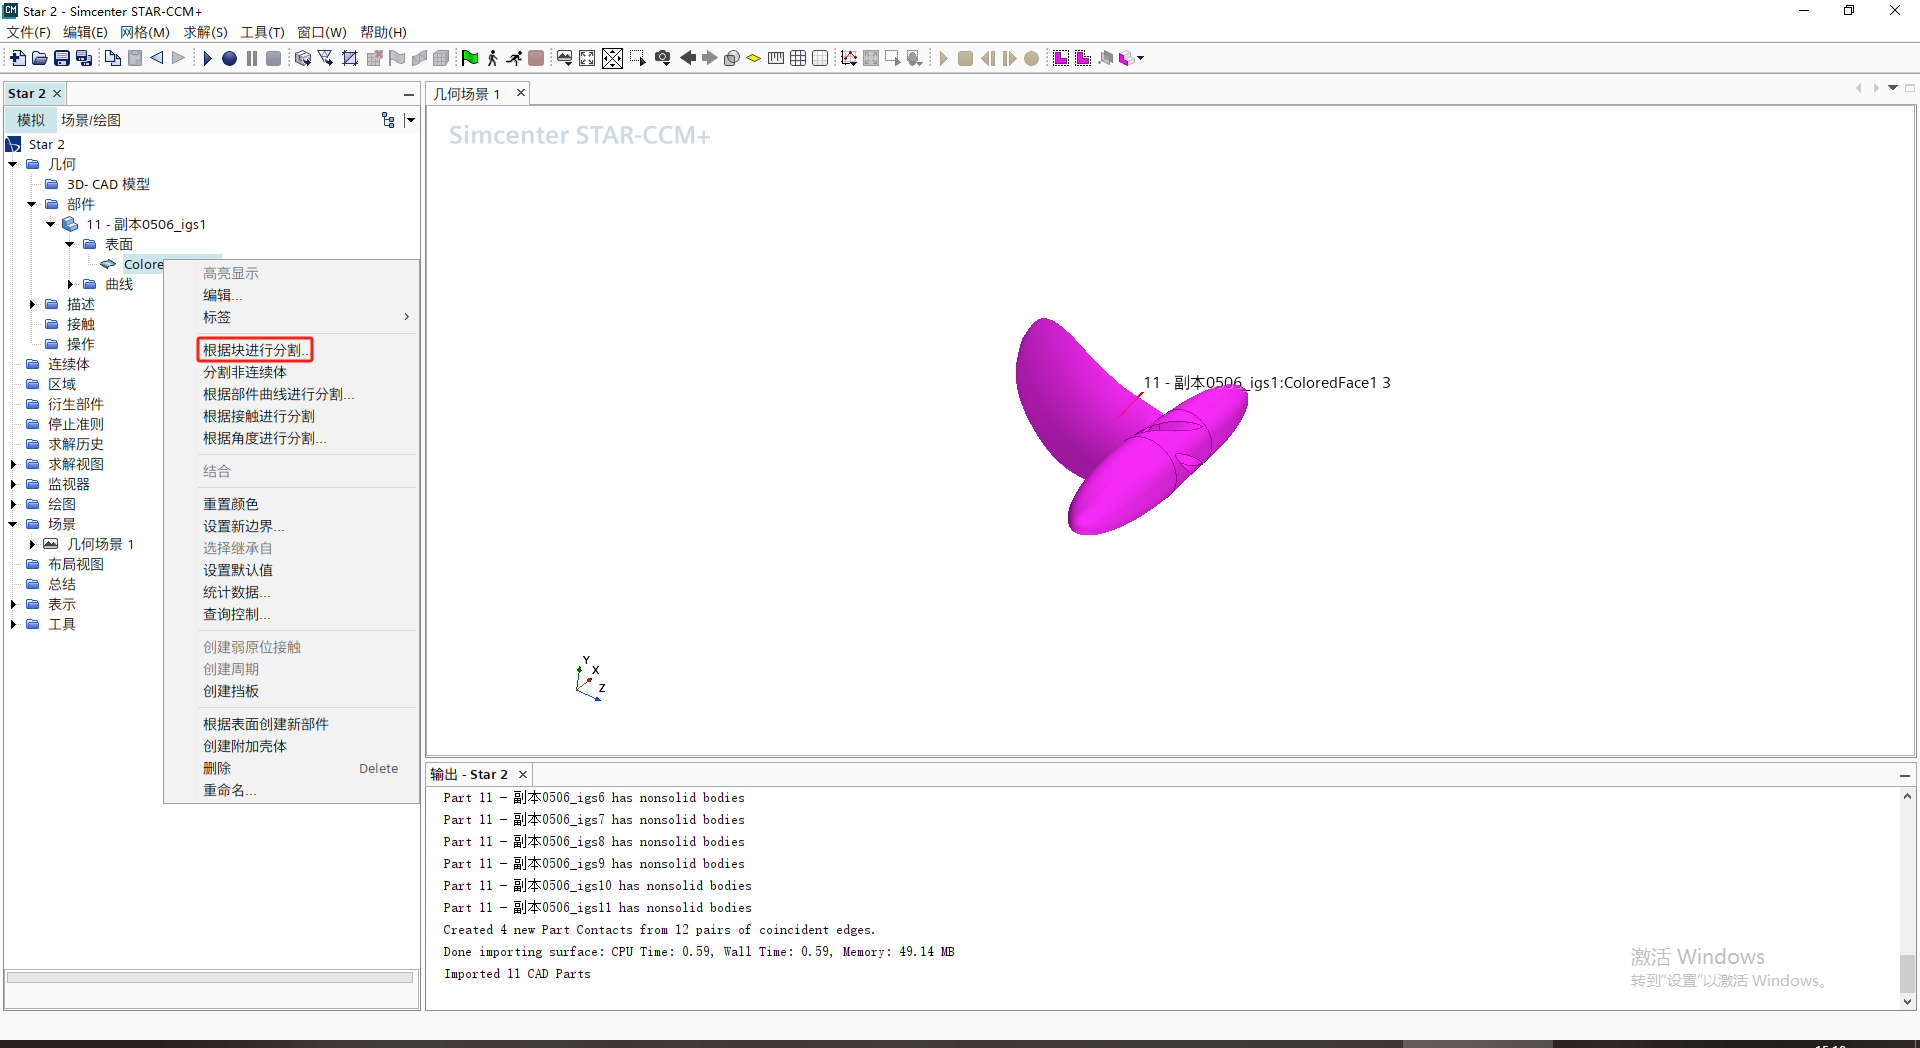The image size is (1920, 1048).
Task: Switch to the 场景/绘图 tab
Action: coord(91,120)
